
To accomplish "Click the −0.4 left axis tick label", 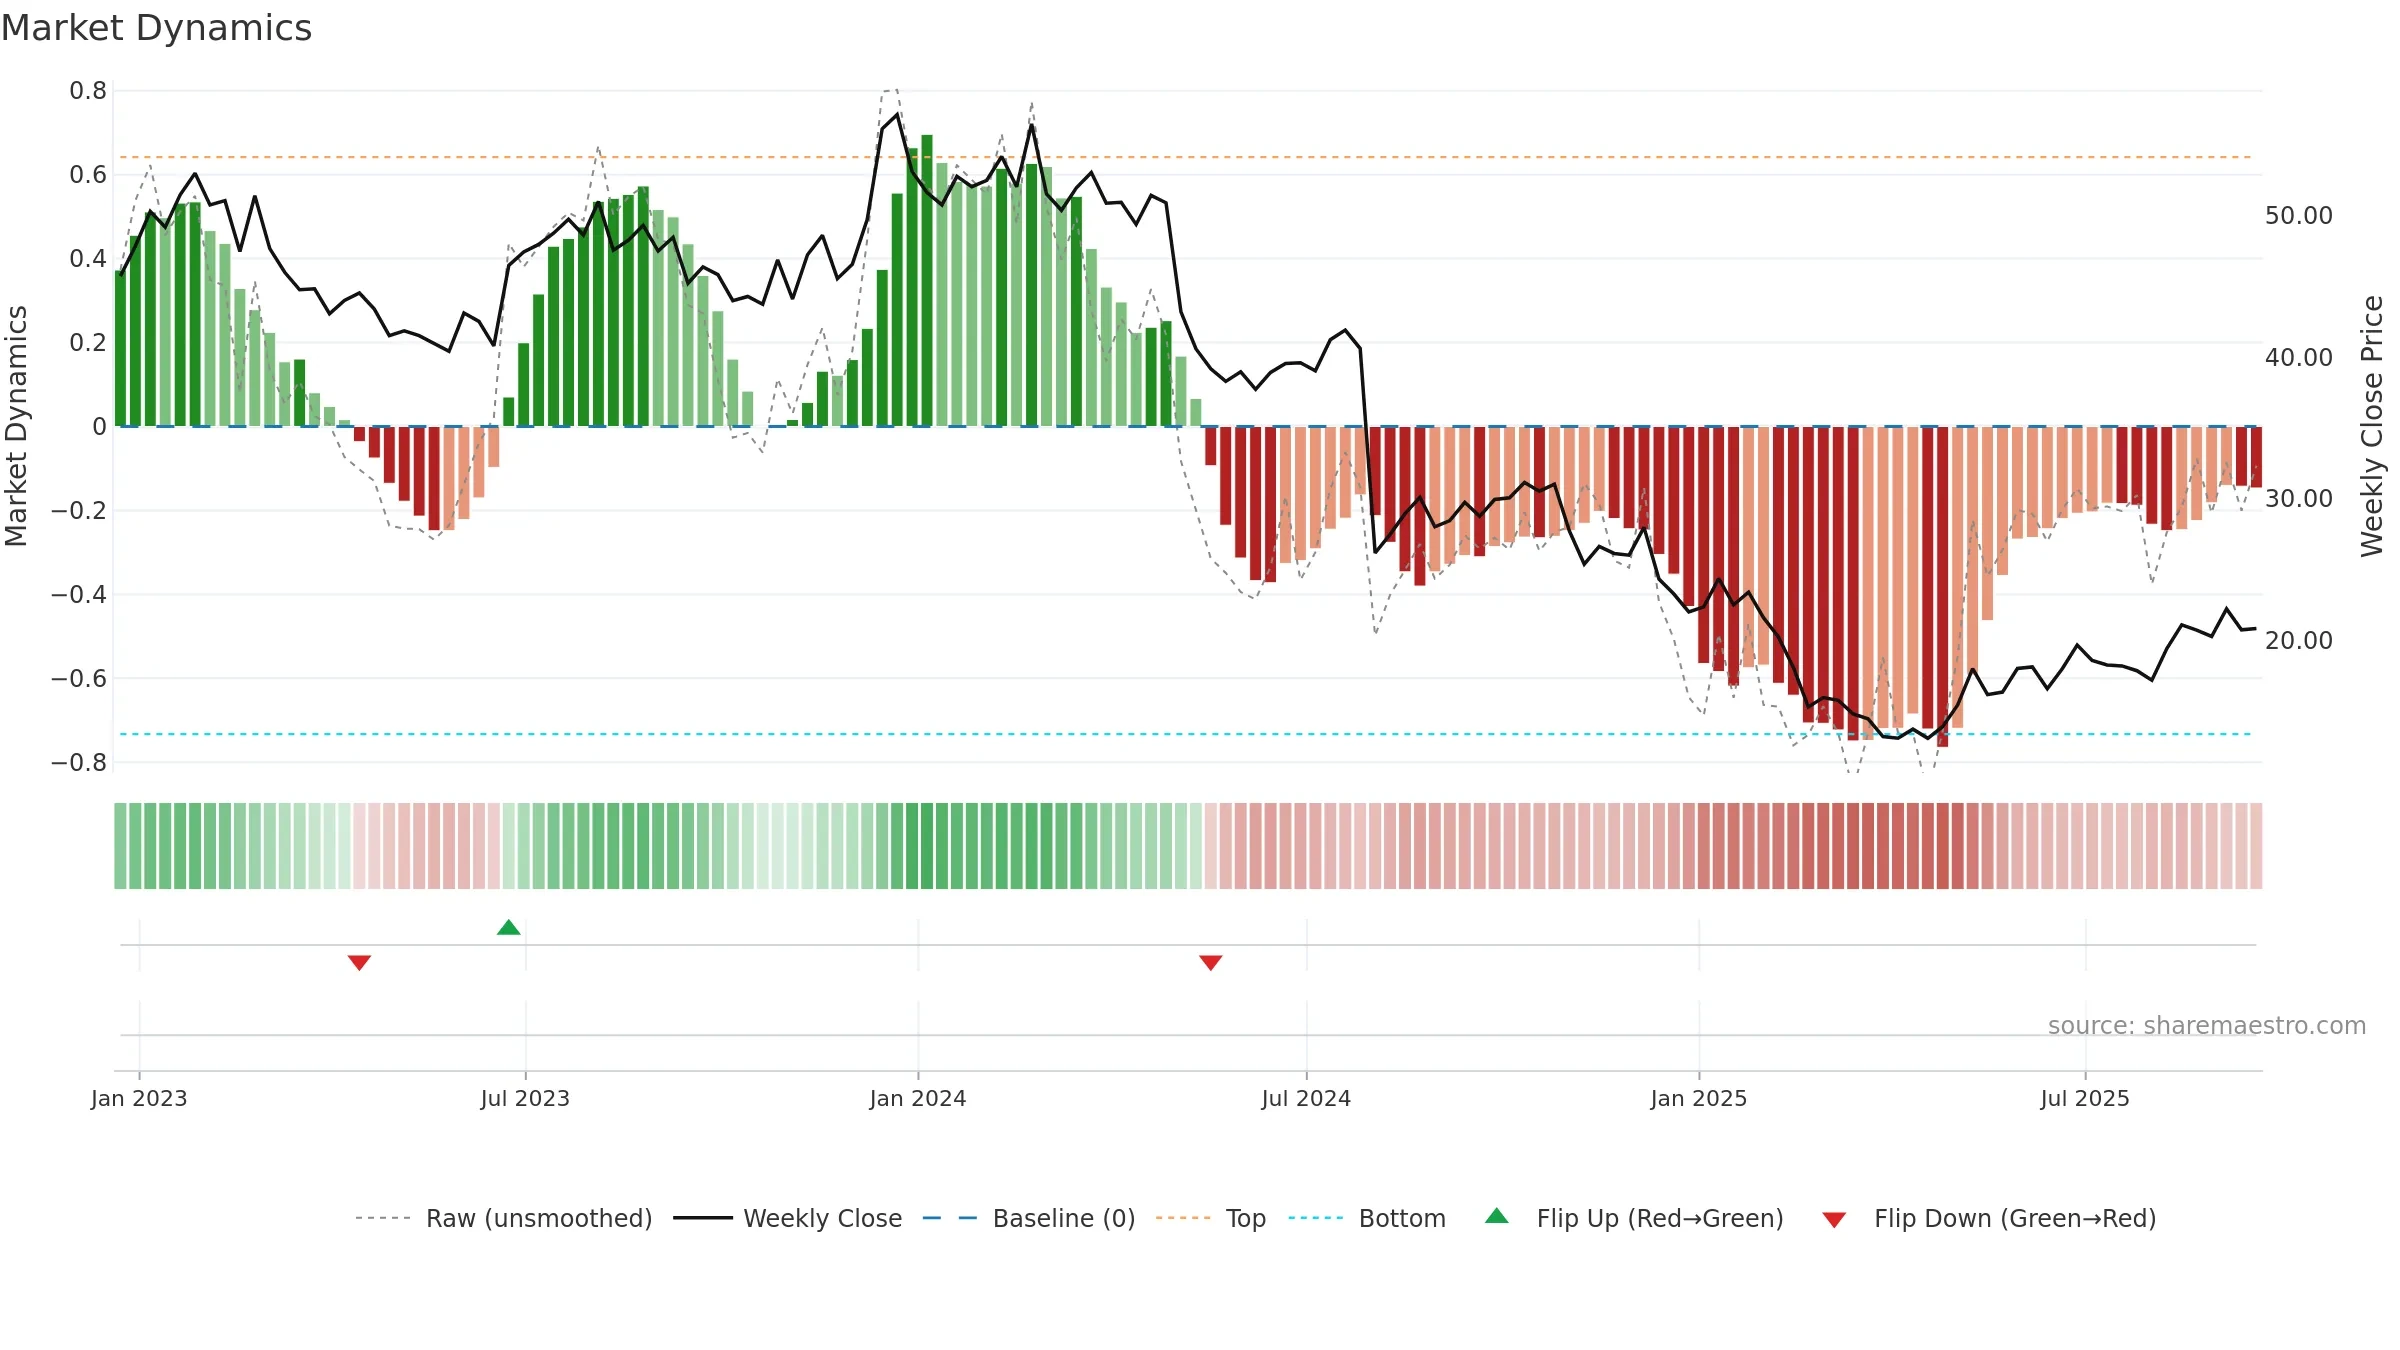I will [x=79, y=595].
